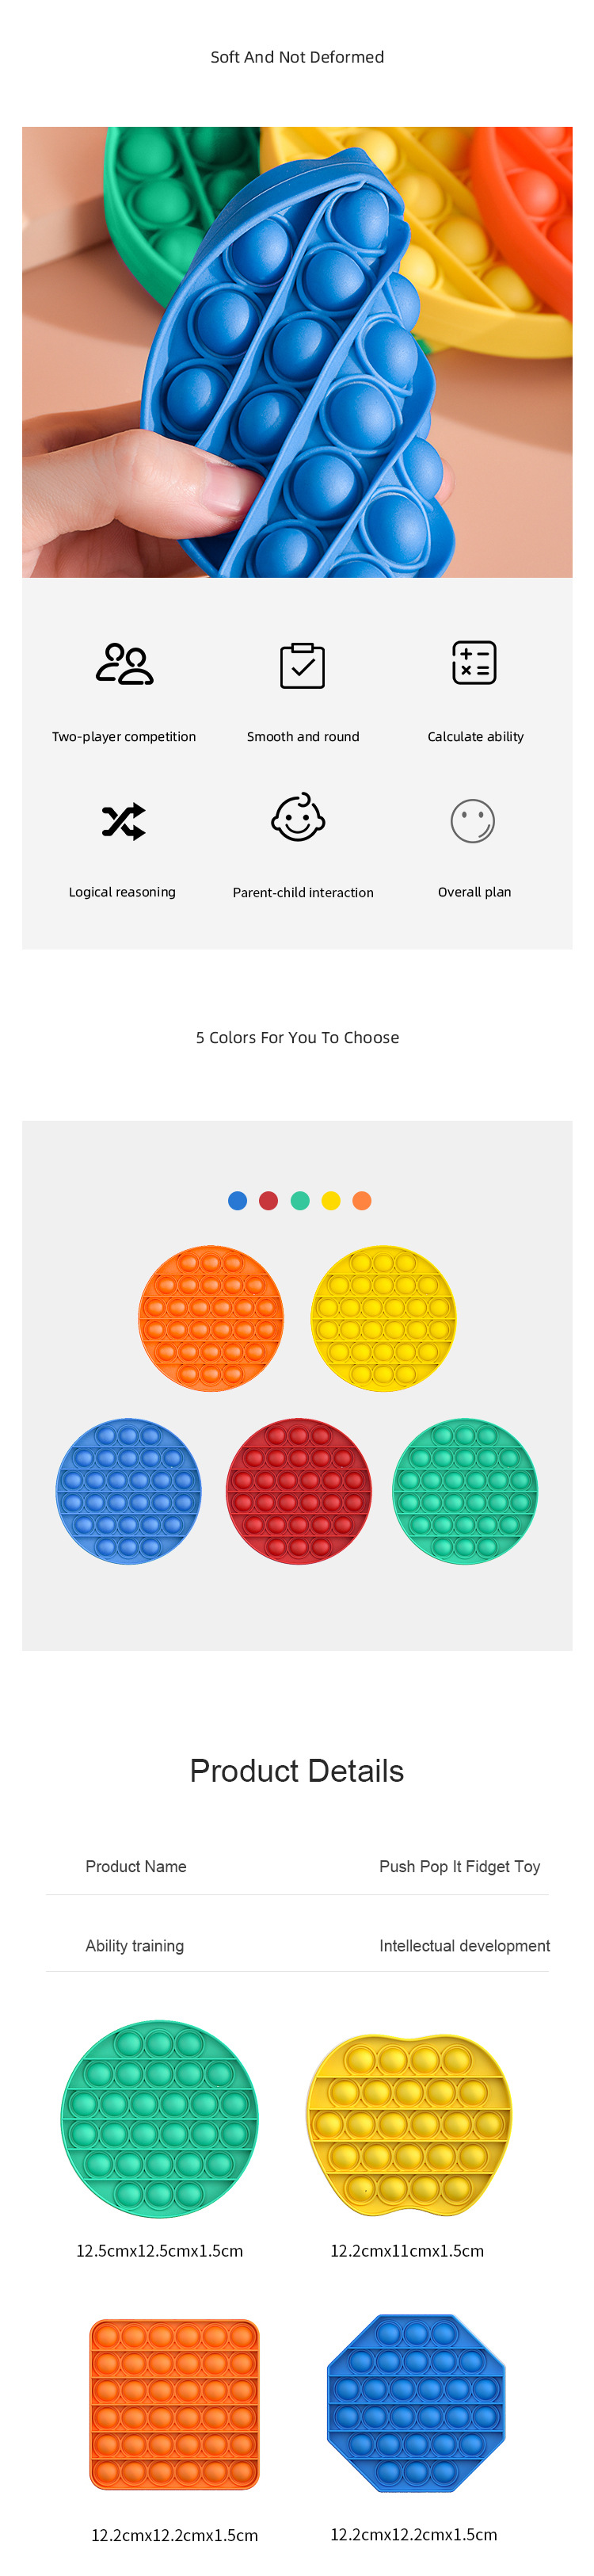Click the two-player competition people icon
Image resolution: width=594 pixels, height=2576 pixels.
pyautogui.click(x=124, y=664)
